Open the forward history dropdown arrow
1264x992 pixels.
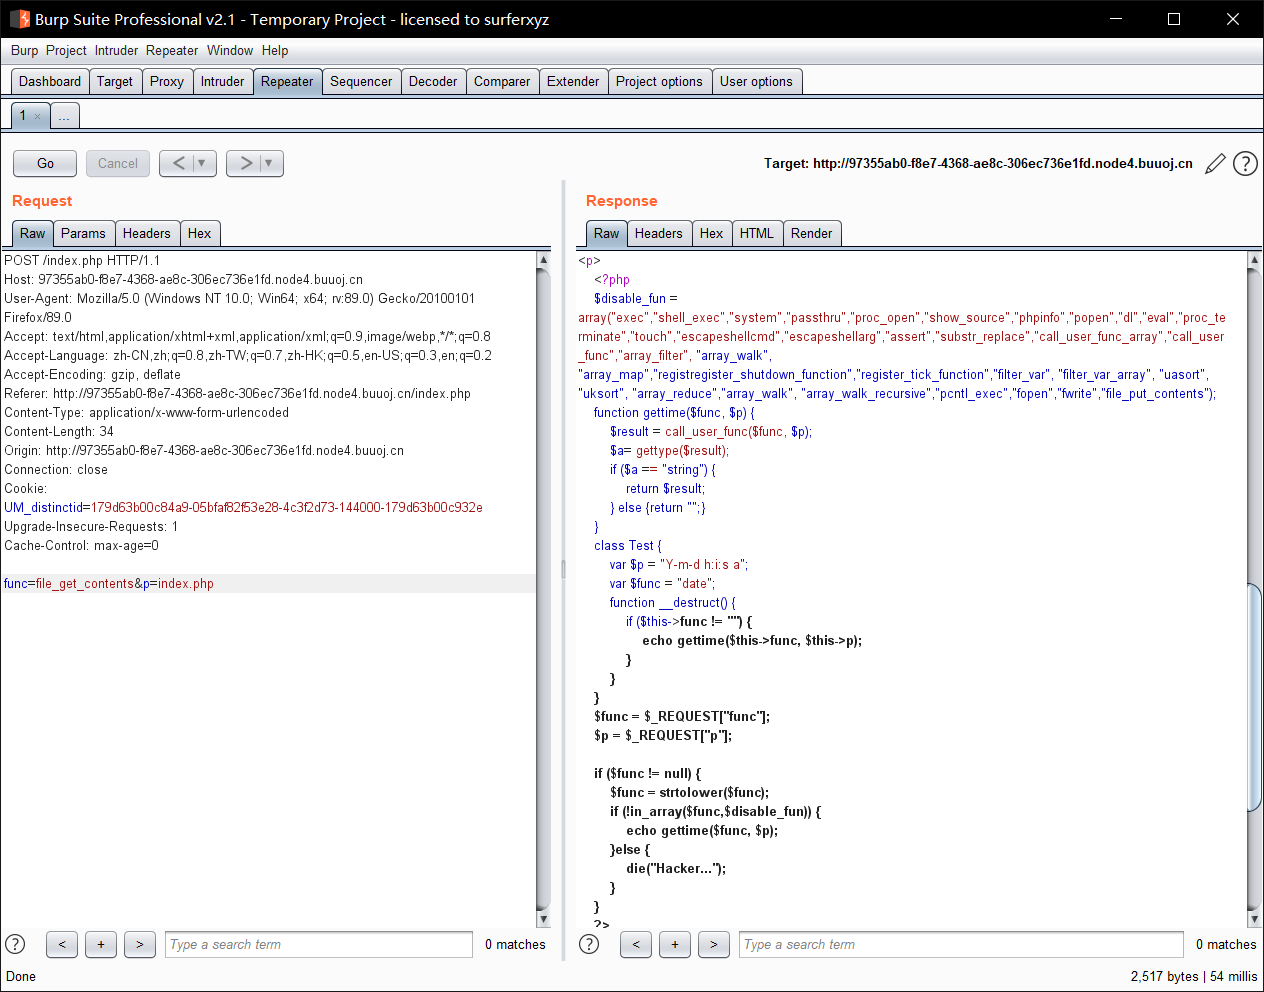tap(270, 163)
